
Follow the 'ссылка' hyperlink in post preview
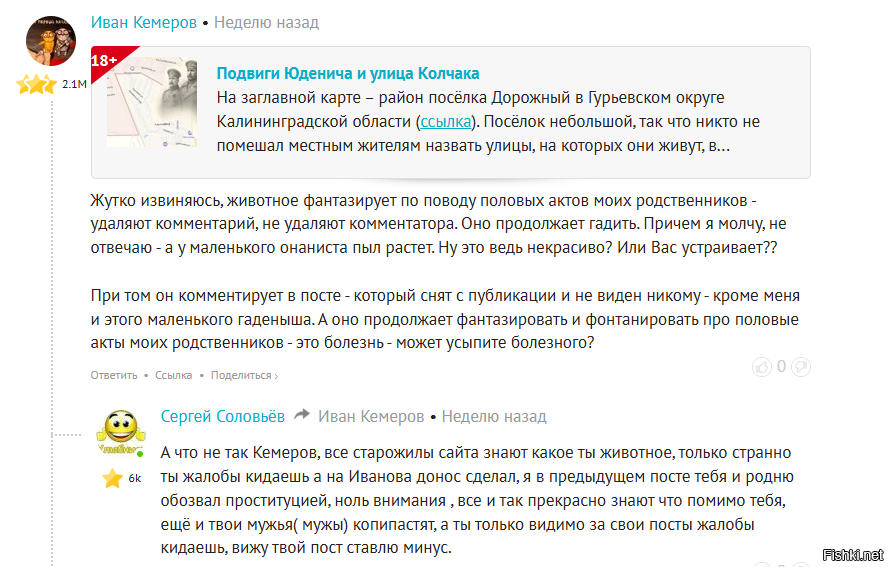pyautogui.click(x=446, y=122)
